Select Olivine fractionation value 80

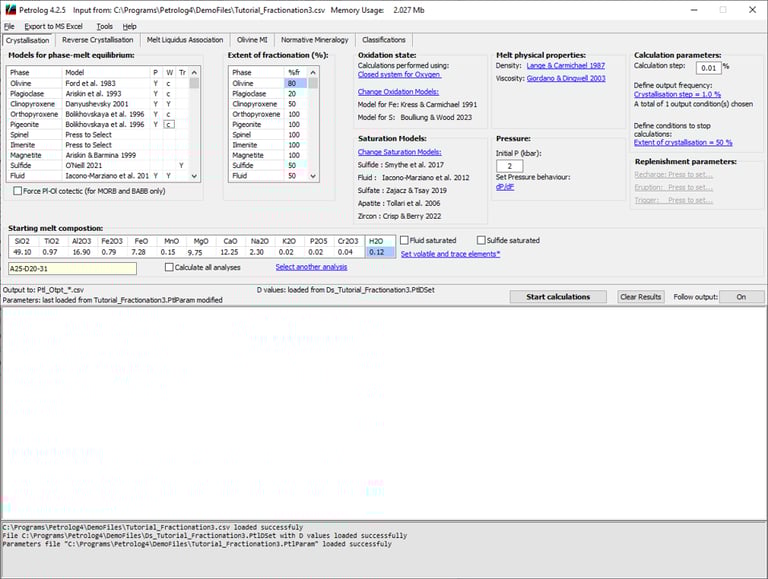coord(295,83)
